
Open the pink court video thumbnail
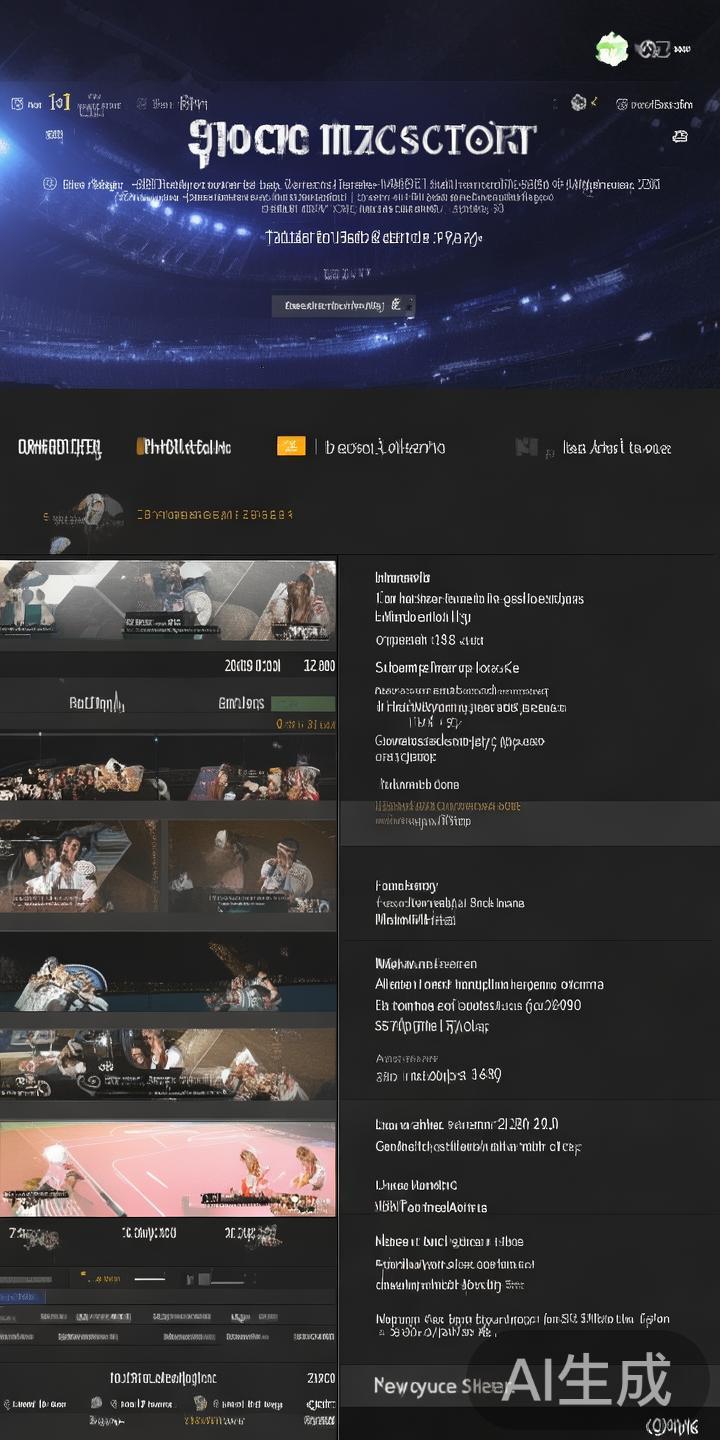click(x=168, y=1168)
